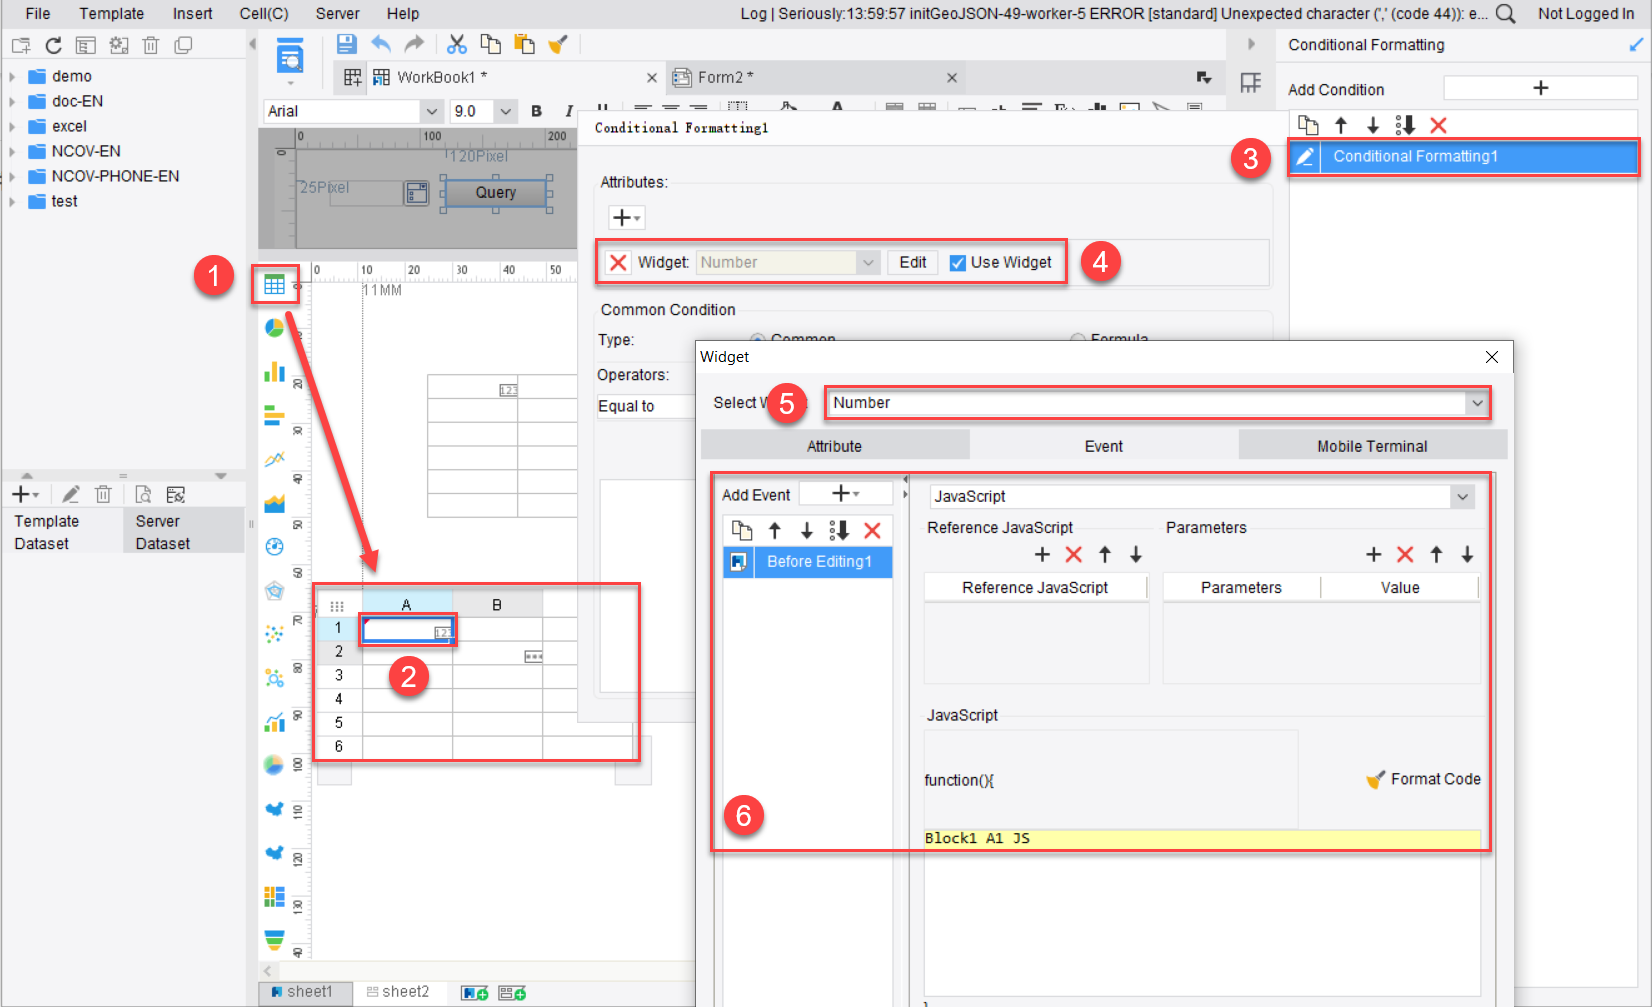Click the Save icon in toolbar
1652x1007 pixels.
(x=346, y=44)
